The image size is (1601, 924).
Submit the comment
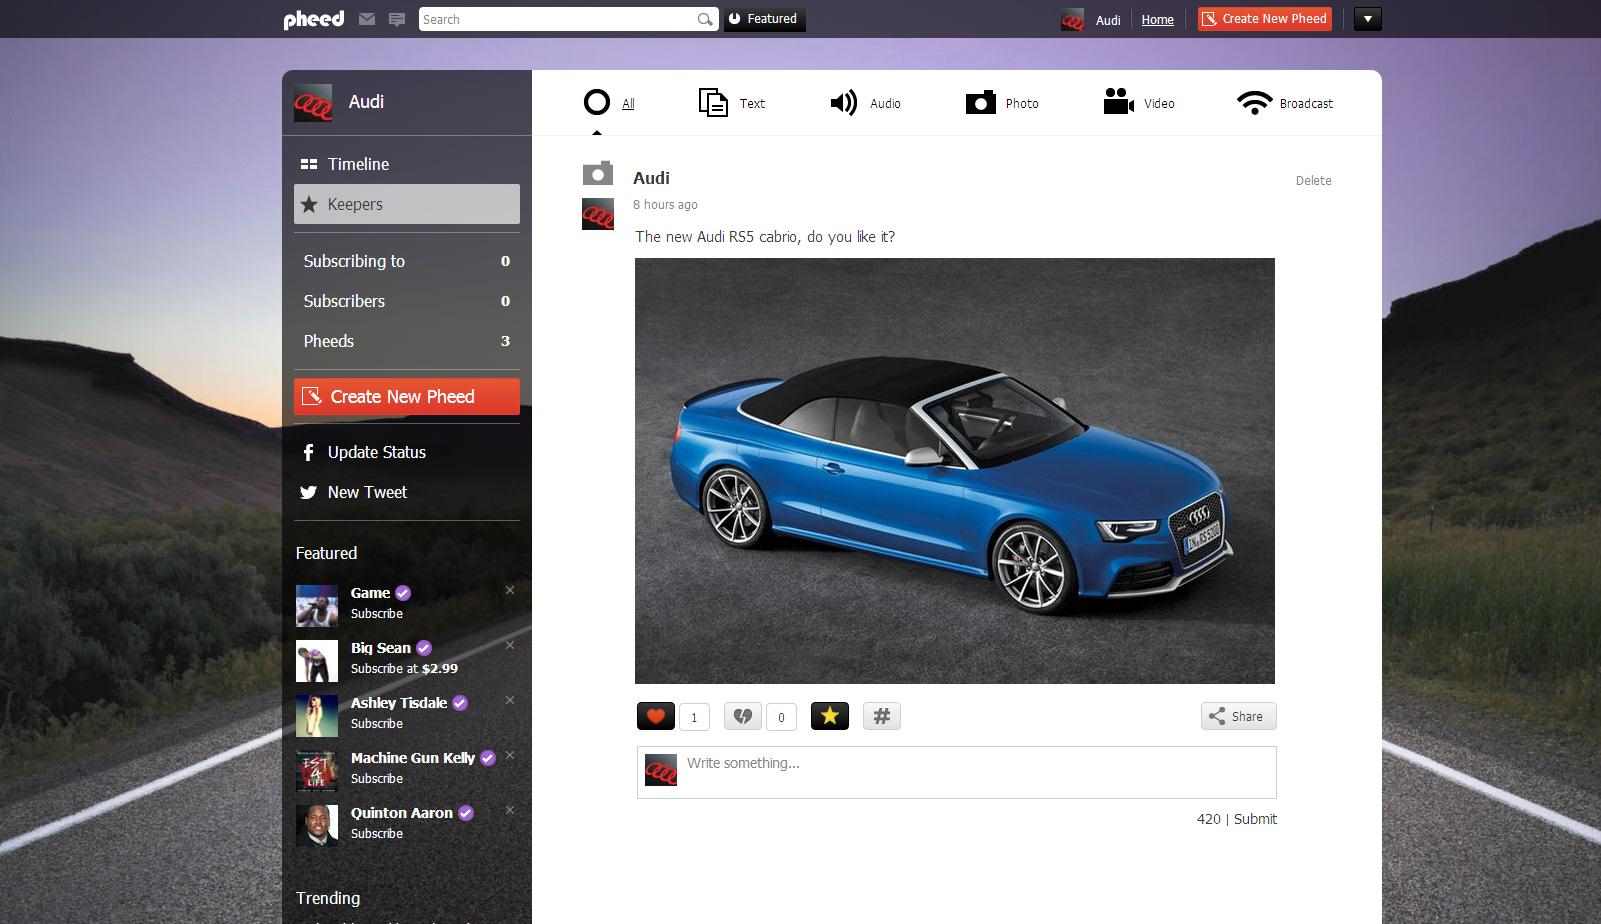[x=1255, y=819]
